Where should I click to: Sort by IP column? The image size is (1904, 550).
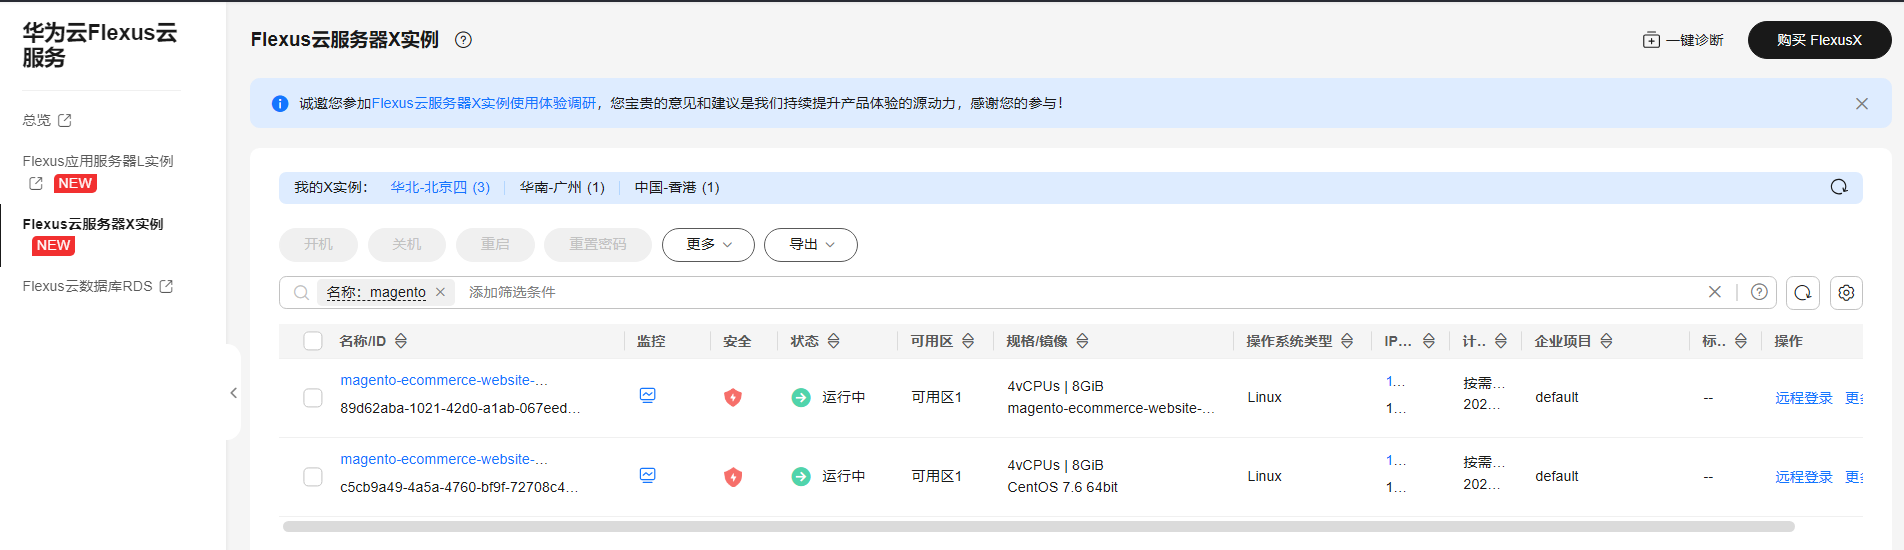tap(1429, 341)
